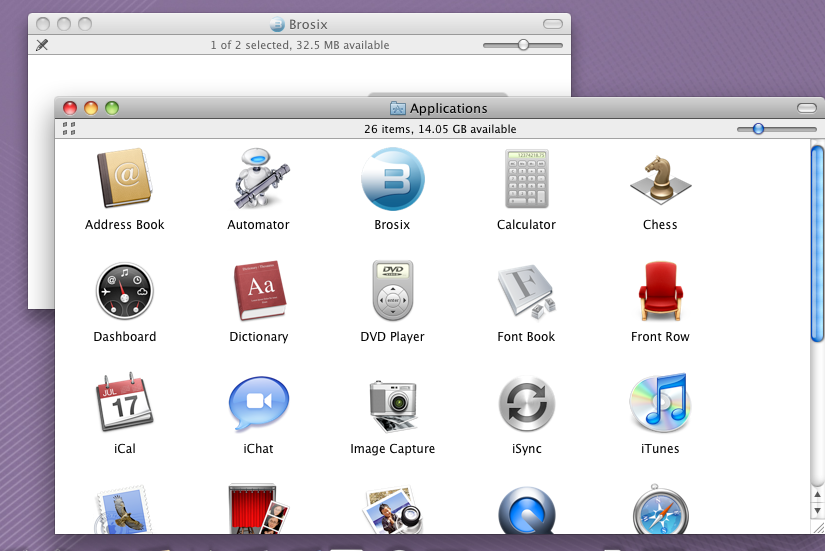Select the QuickTime Player blue Q icon
The width and height of the screenshot is (825, 551).
(x=527, y=510)
